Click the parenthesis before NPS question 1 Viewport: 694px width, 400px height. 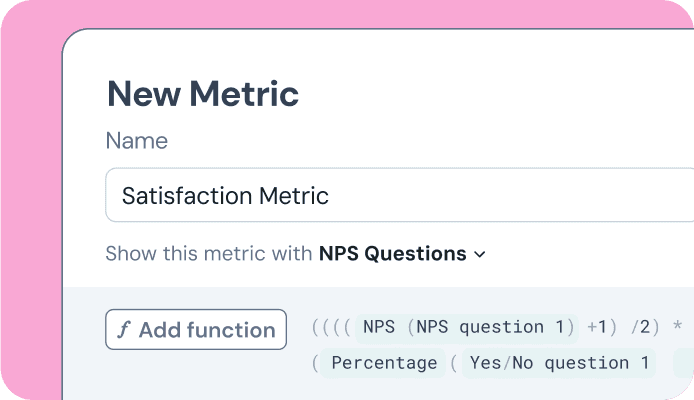pyautogui.click(x=408, y=326)
